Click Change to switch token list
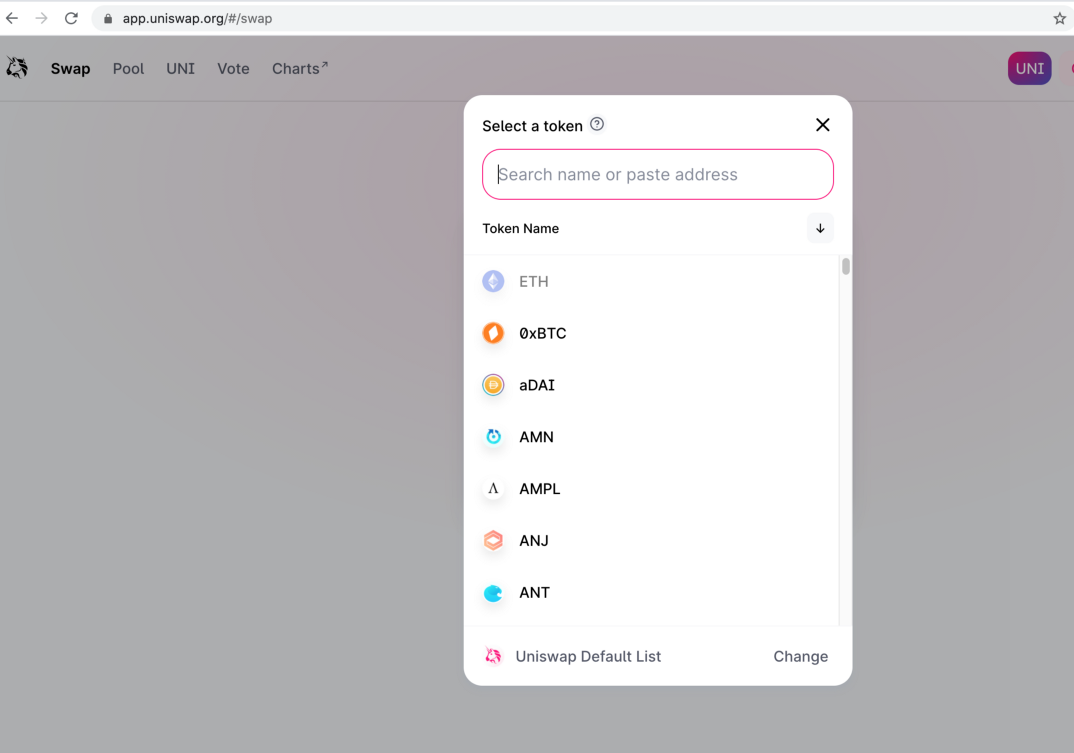Viewport: 1074px width, 753px height. 801,656
